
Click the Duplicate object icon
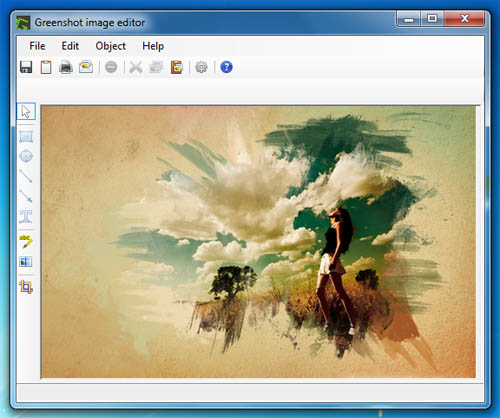point(156,67)
